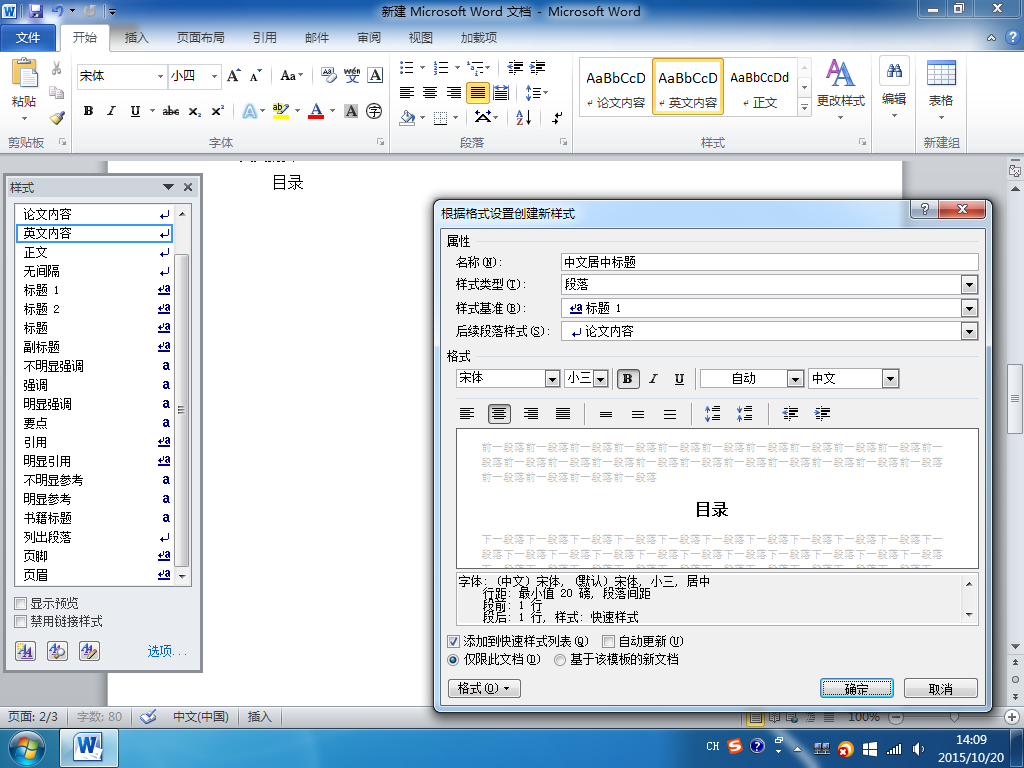This screenshot has width=1024, height=768.
Task: Open the 样式类型 dropdown
Action: (x=969, y=285)
